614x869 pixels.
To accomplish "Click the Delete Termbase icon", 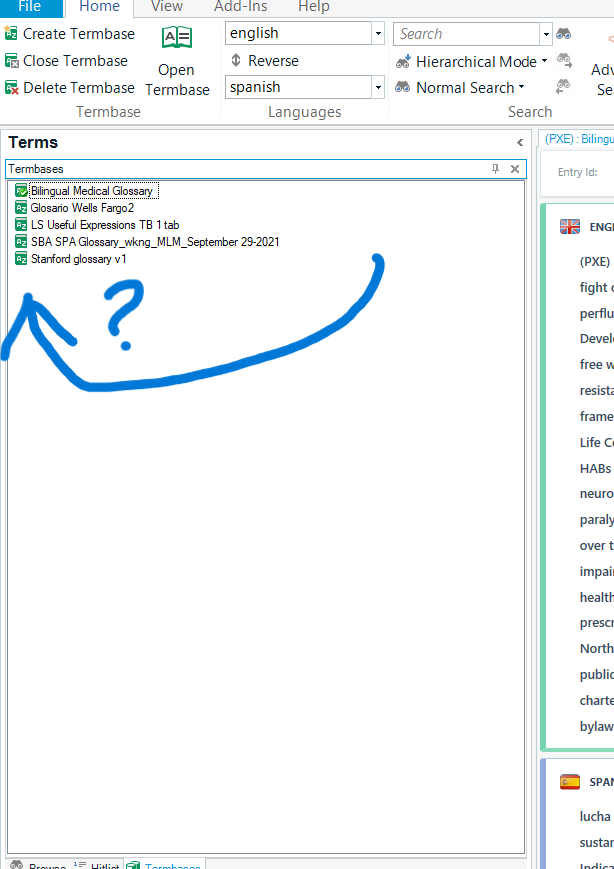I will point(11,88).
